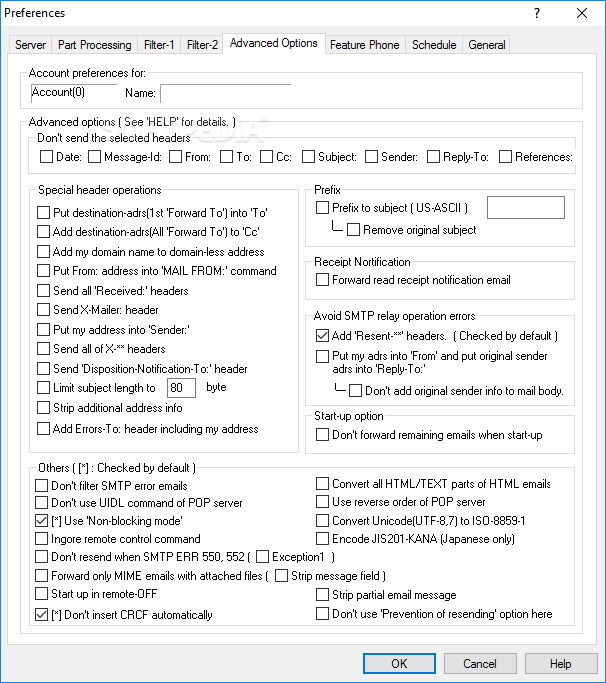Enable Strip partial email message
The height and width of the screenshot is (683, 606).
(322, 595)
